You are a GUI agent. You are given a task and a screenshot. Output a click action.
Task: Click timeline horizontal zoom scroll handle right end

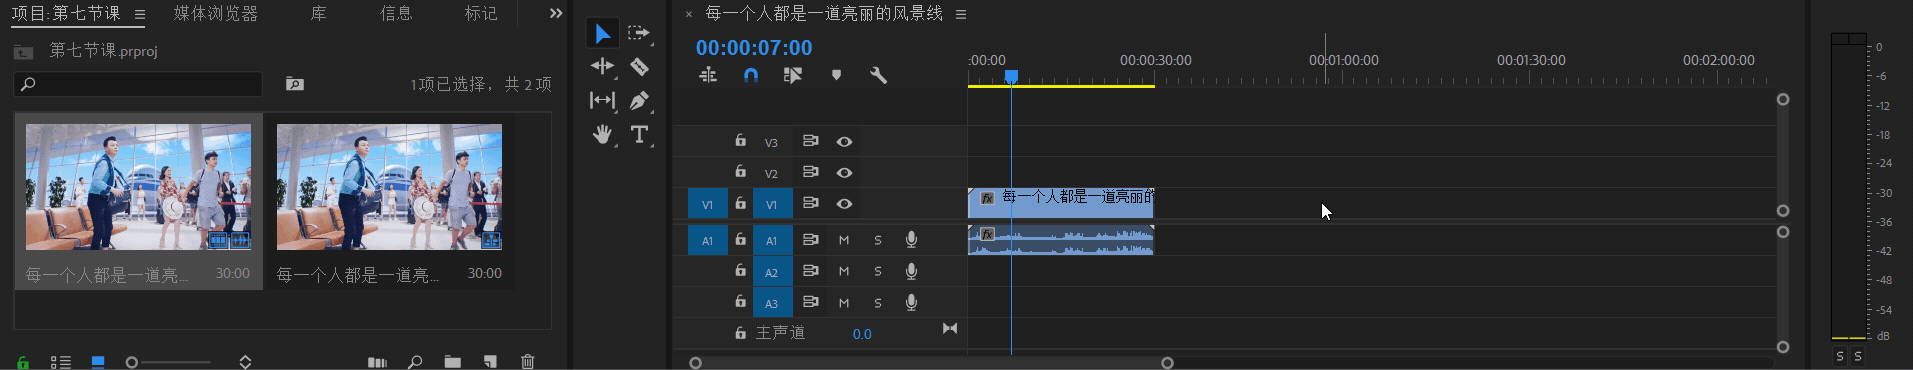1167,362
